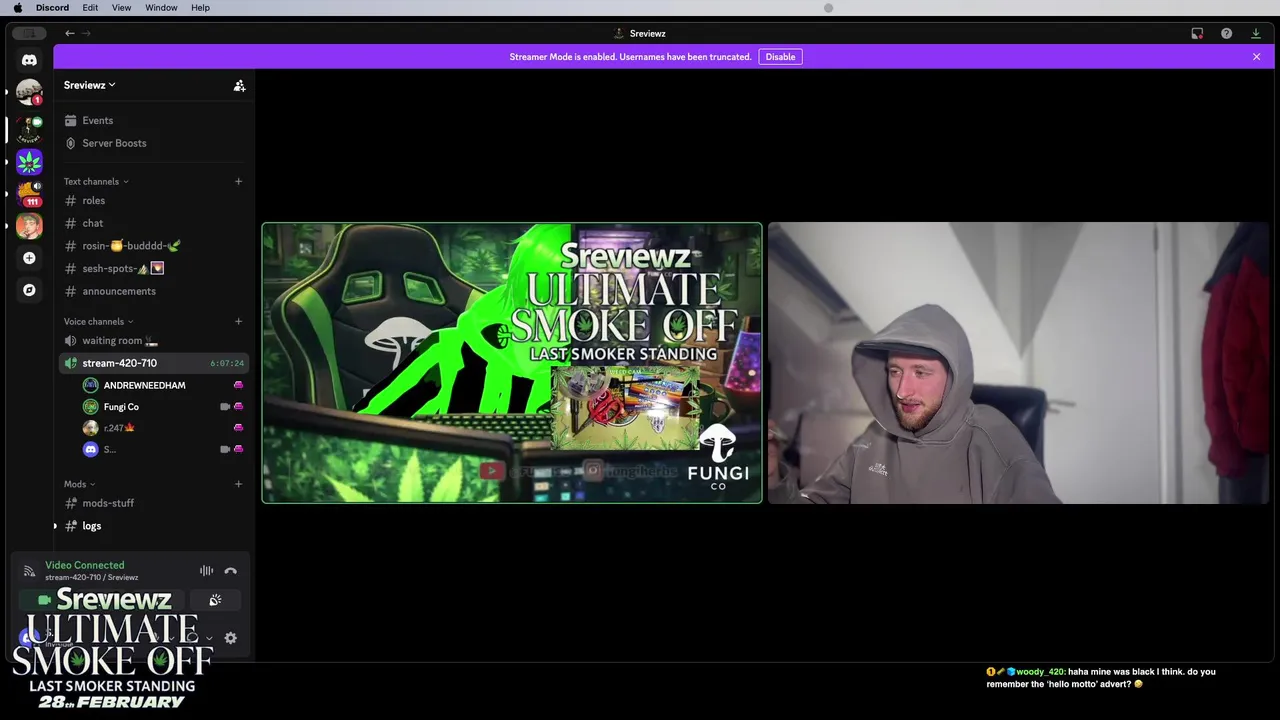Click Add a Server plus icon
1280x720 pixels.
(x=29, y=258)
